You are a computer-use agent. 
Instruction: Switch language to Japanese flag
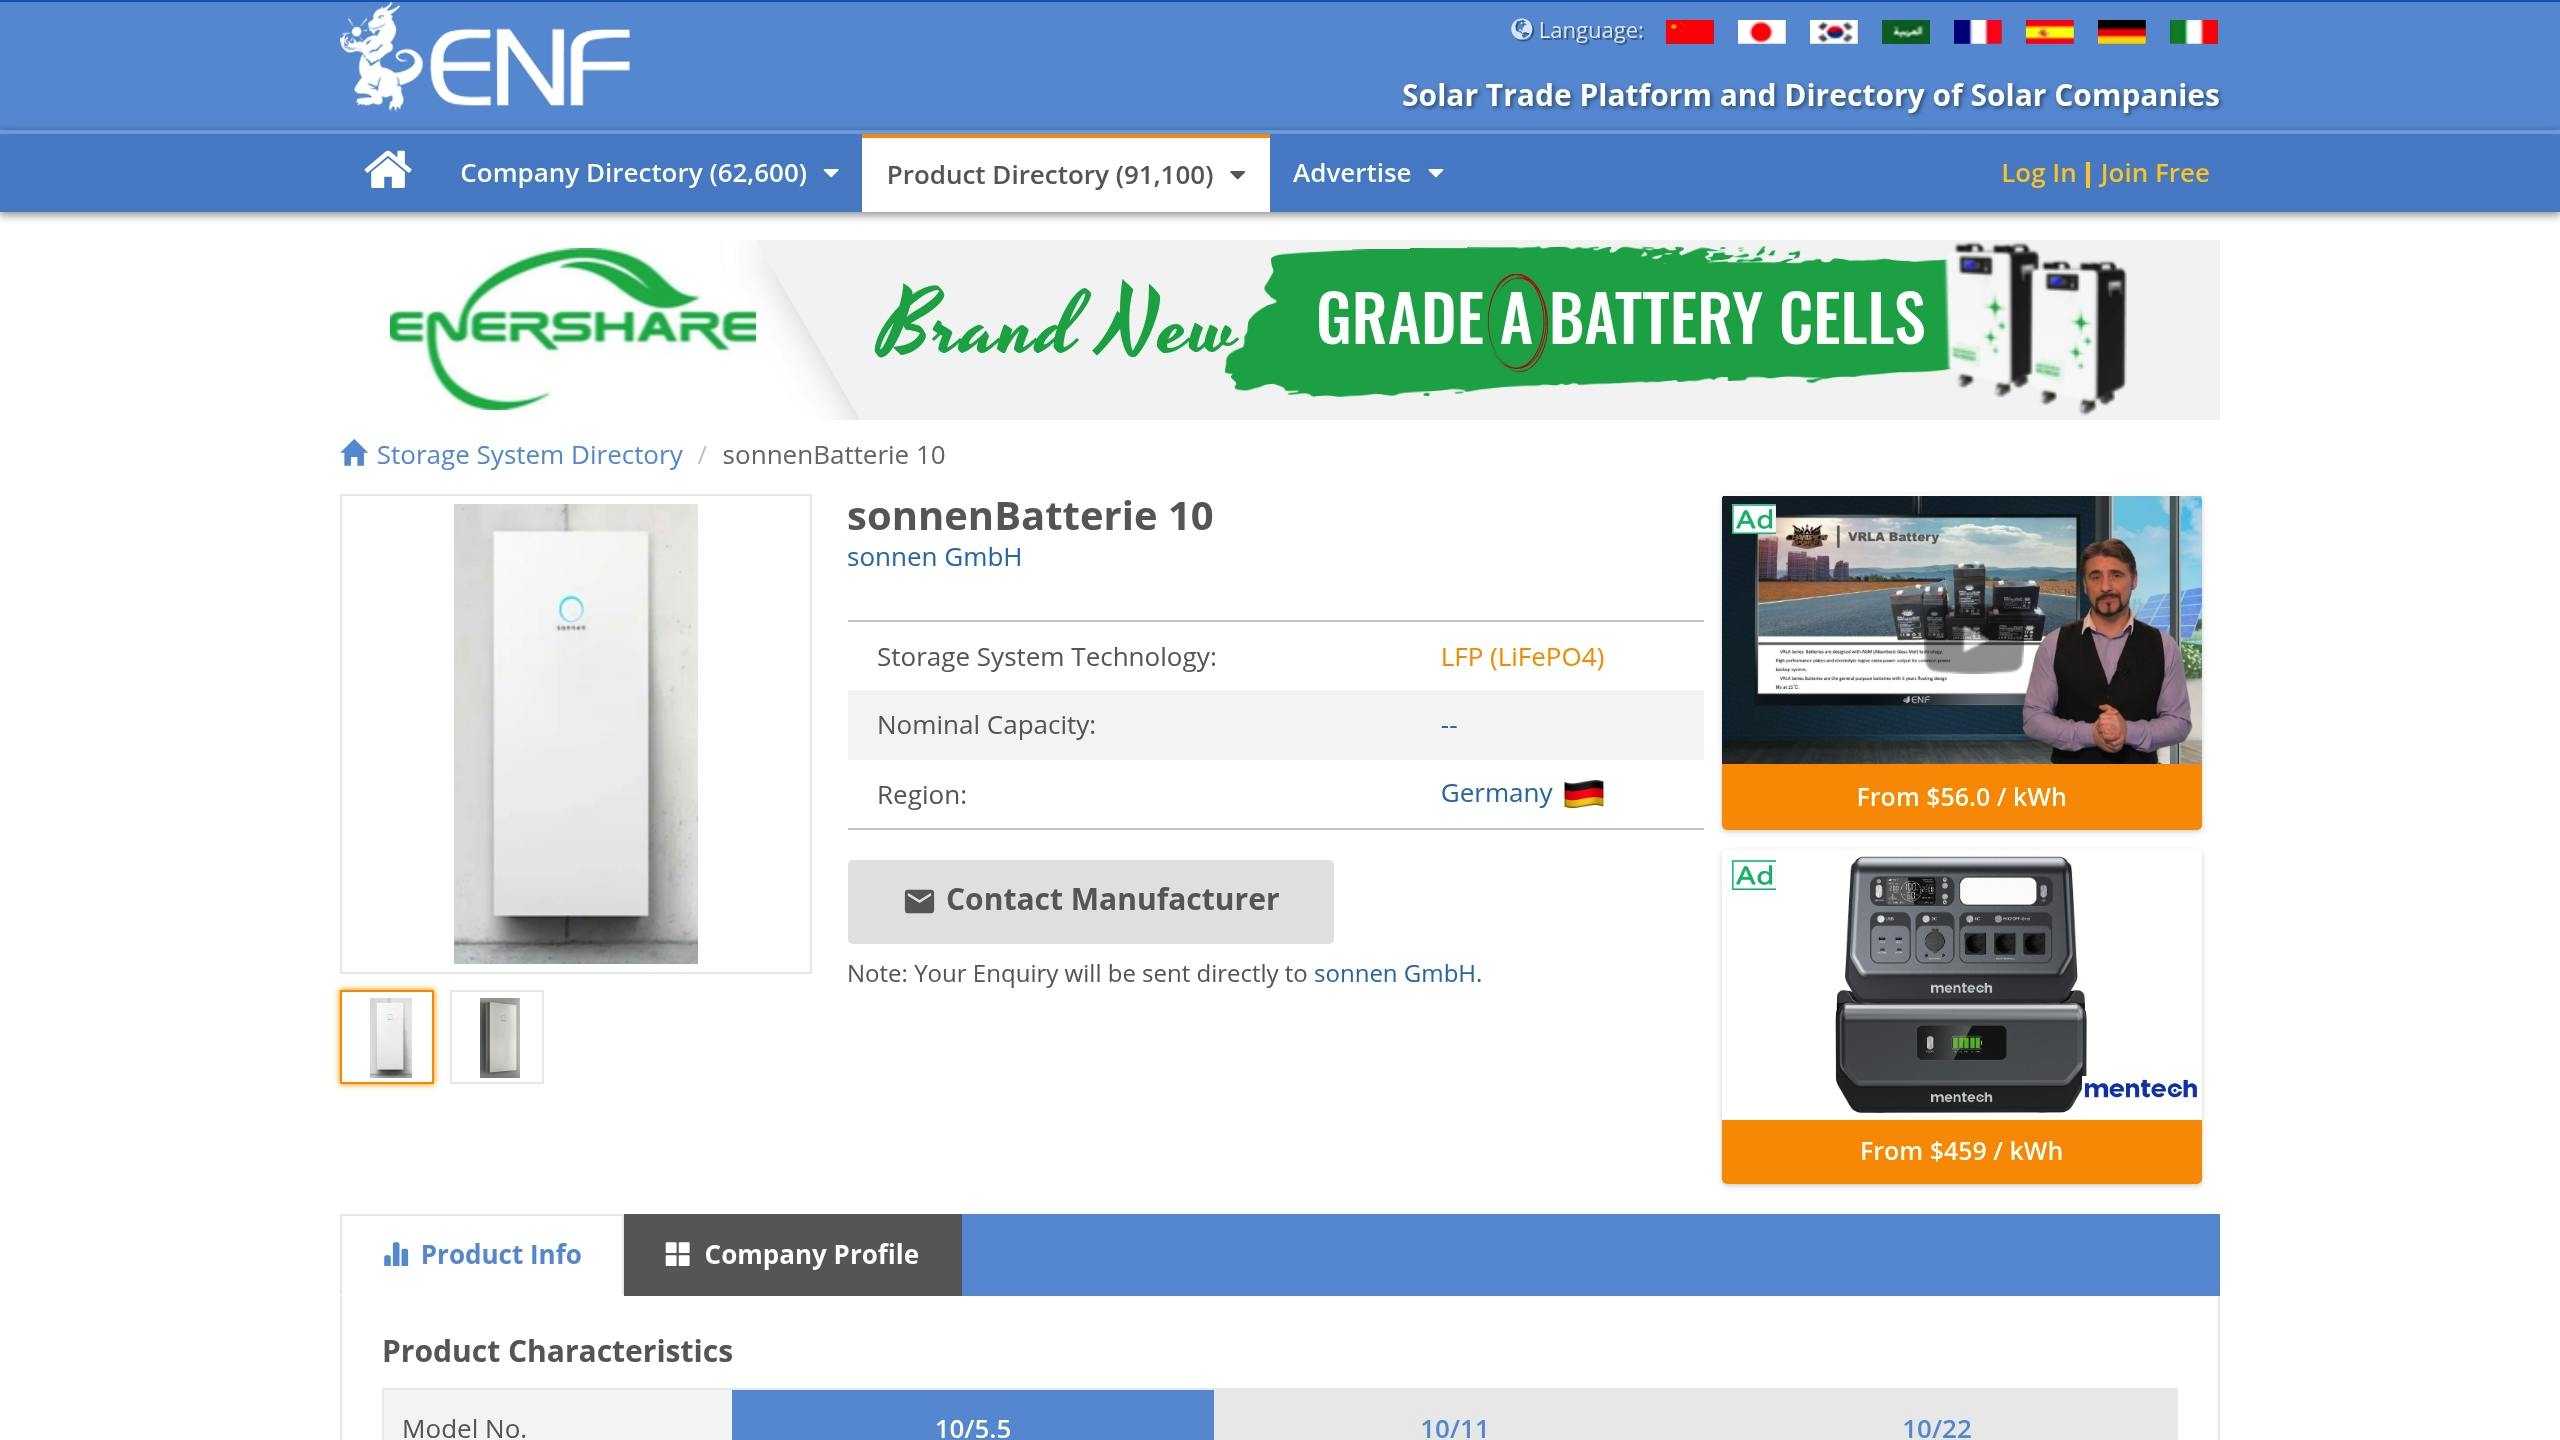click(1761, 32)
